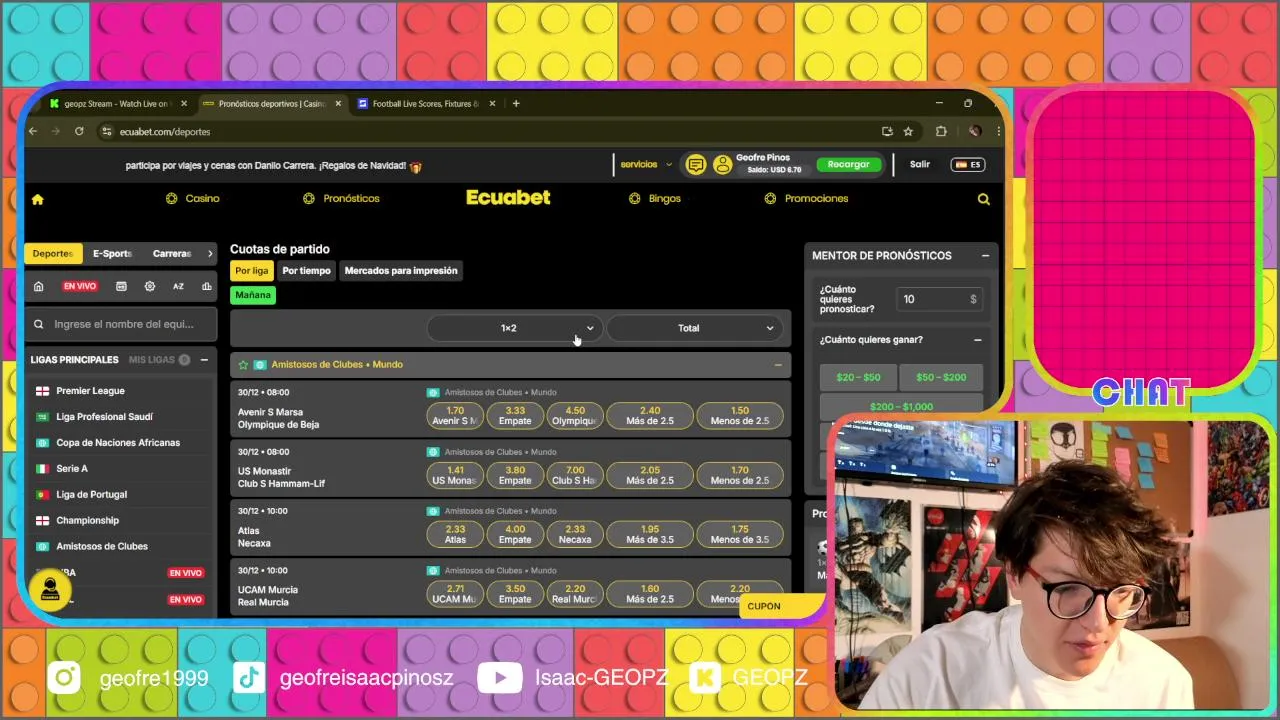Go to the Ecuabet home icon
This screenshot has width=1280, height=720.
click(38, 199)
